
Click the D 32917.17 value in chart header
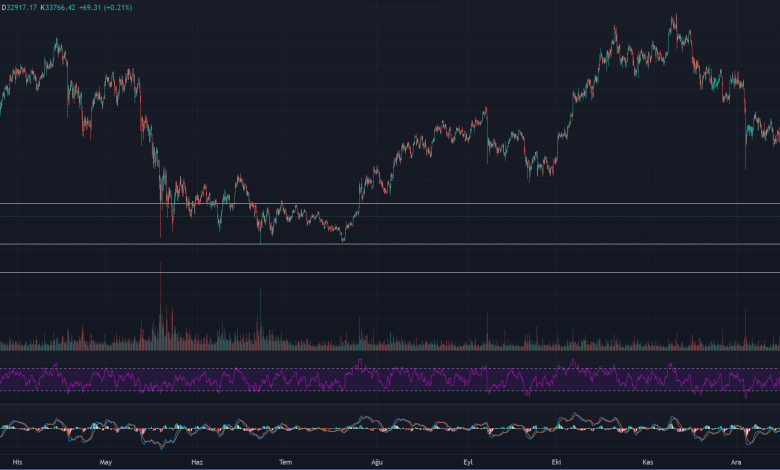(x=22, y=8)
